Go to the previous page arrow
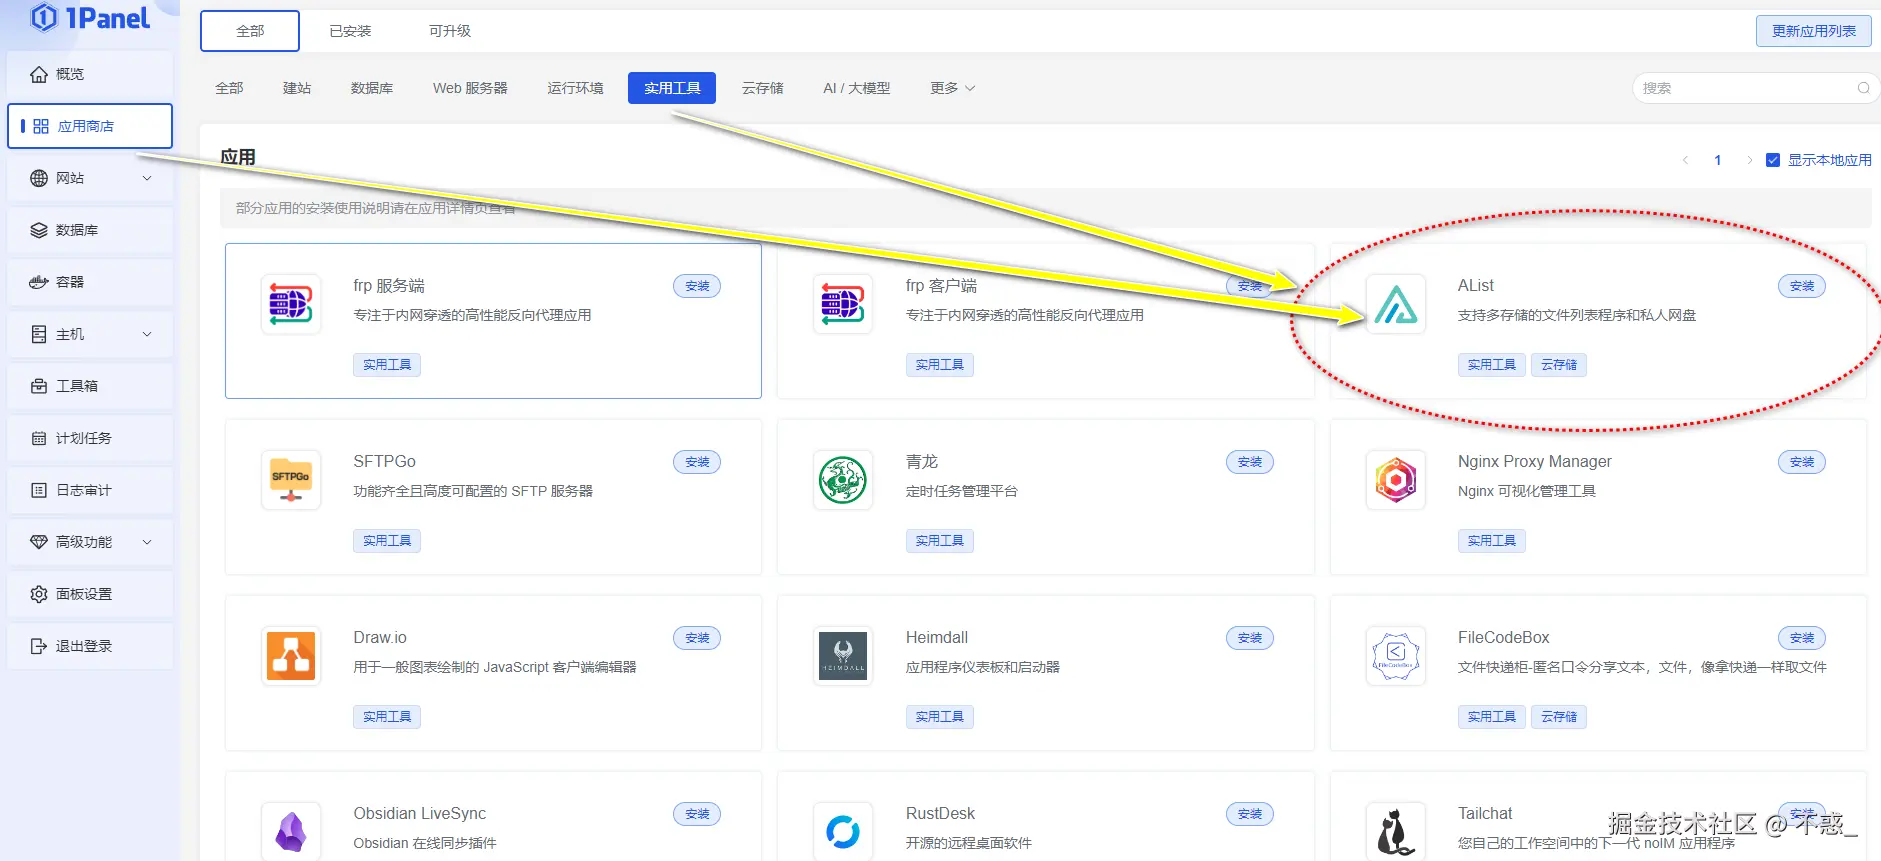The image size is (1881, 861). point(1686,160)
